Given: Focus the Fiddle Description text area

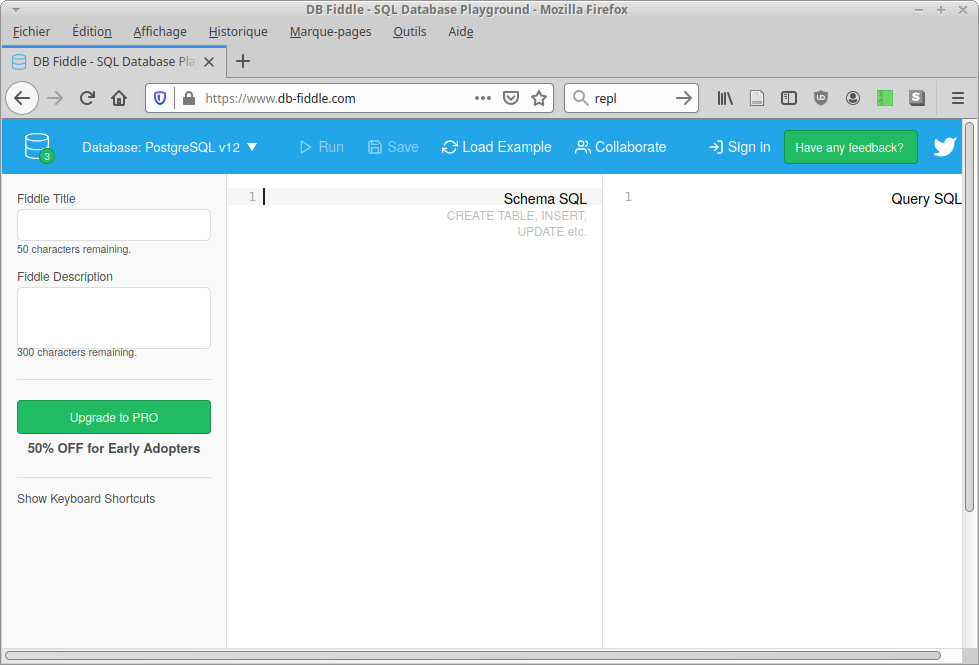Looking at the screenshot, I should pos(114,318).
